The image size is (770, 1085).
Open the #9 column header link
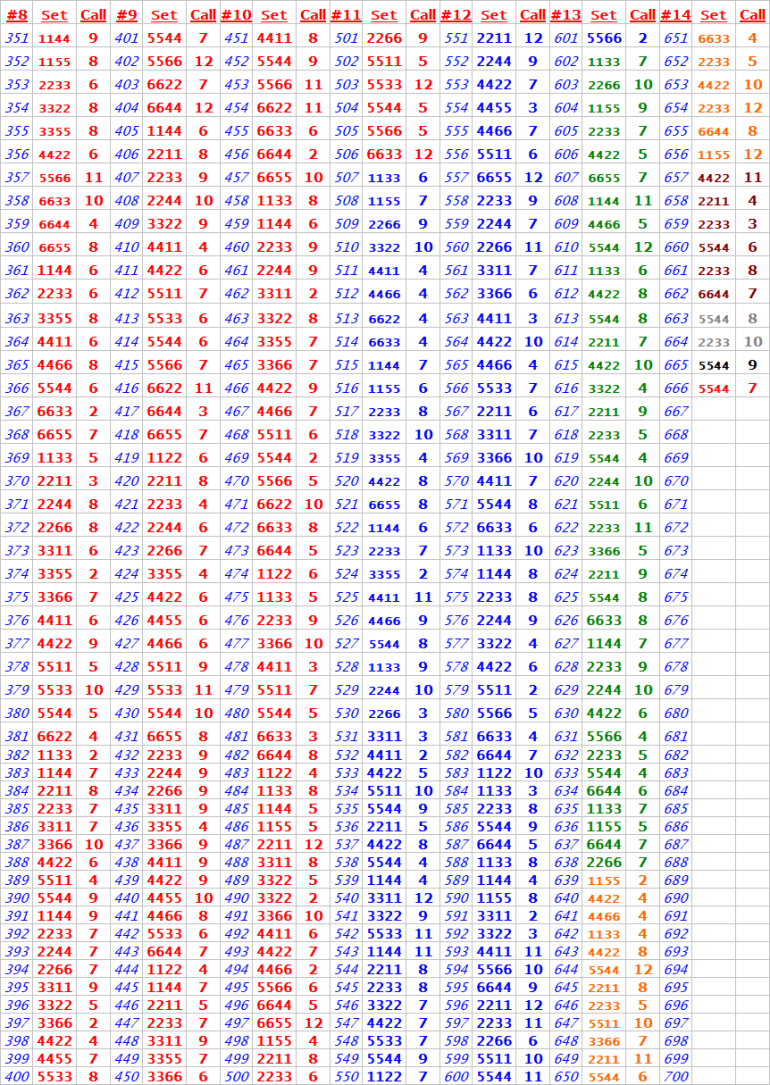tap(126, 15)
